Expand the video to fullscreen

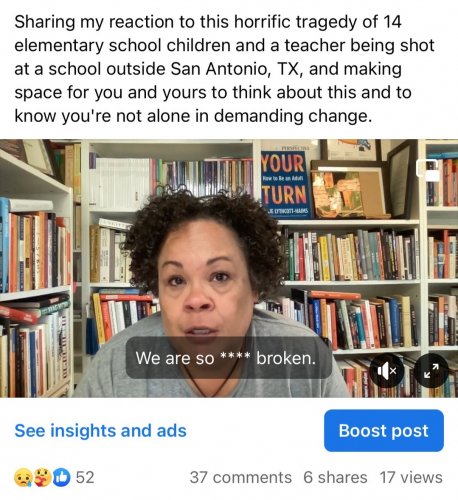tap(431, 370)
